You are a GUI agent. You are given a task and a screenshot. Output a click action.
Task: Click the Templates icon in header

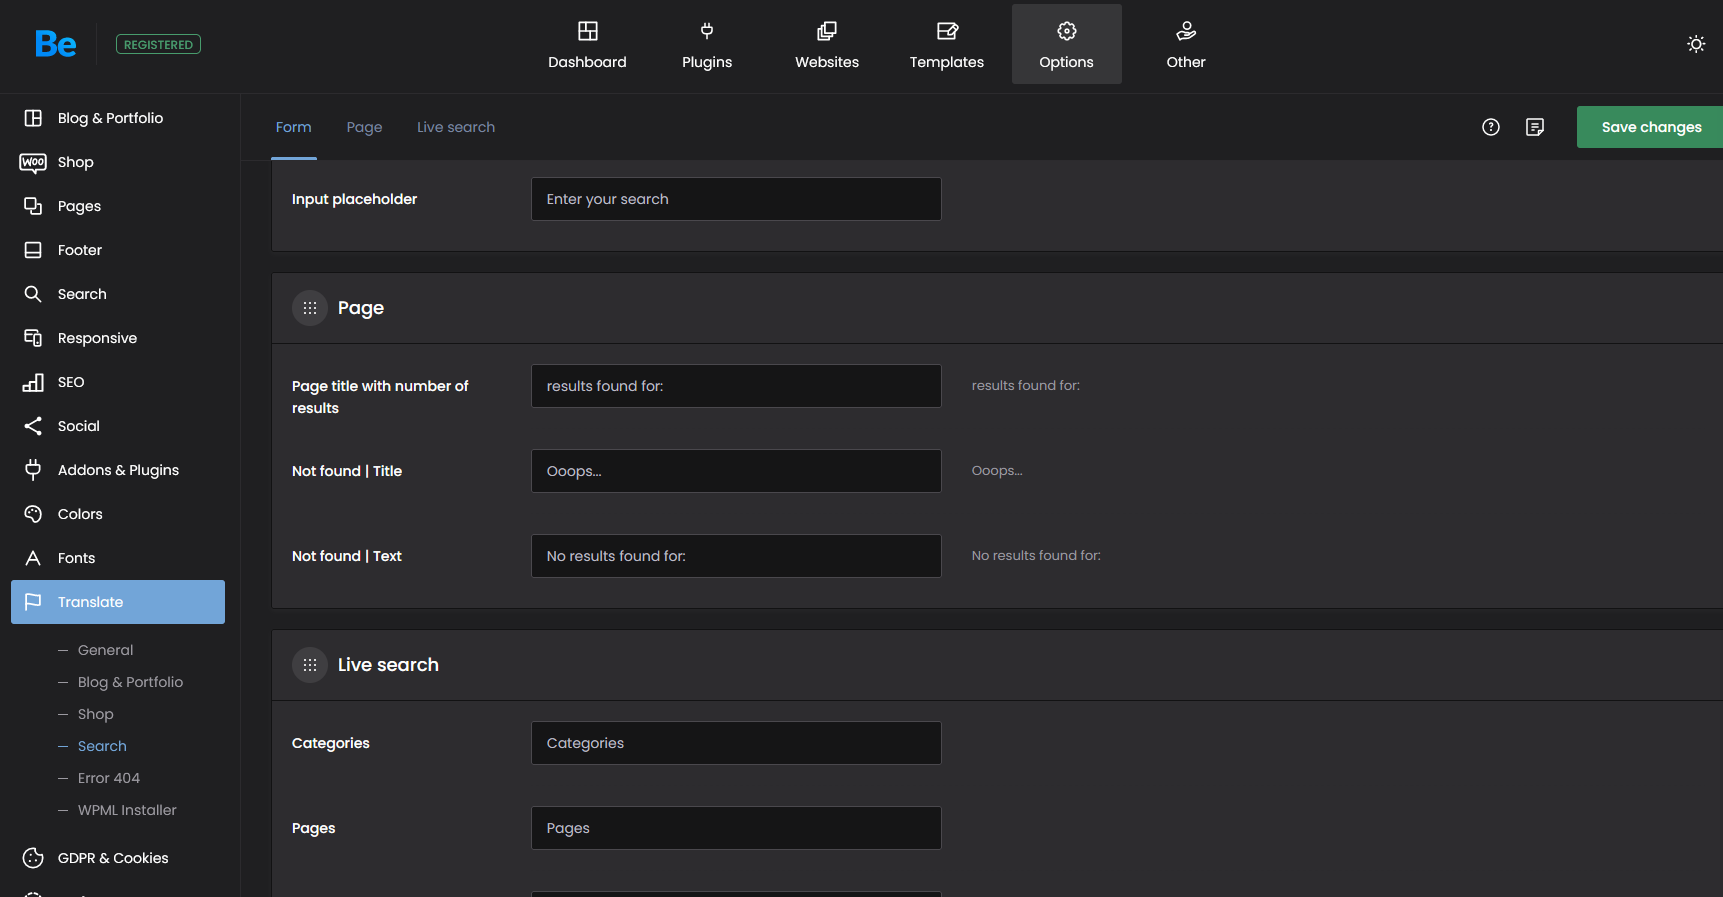point(947,31)
